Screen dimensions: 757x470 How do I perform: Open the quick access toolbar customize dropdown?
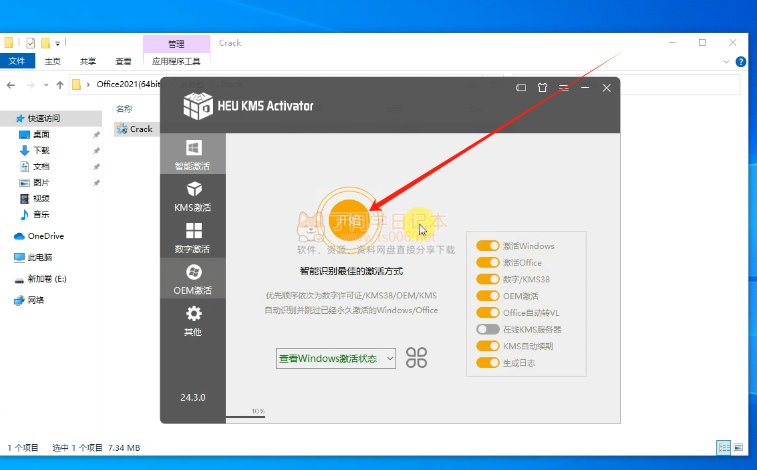57,43
